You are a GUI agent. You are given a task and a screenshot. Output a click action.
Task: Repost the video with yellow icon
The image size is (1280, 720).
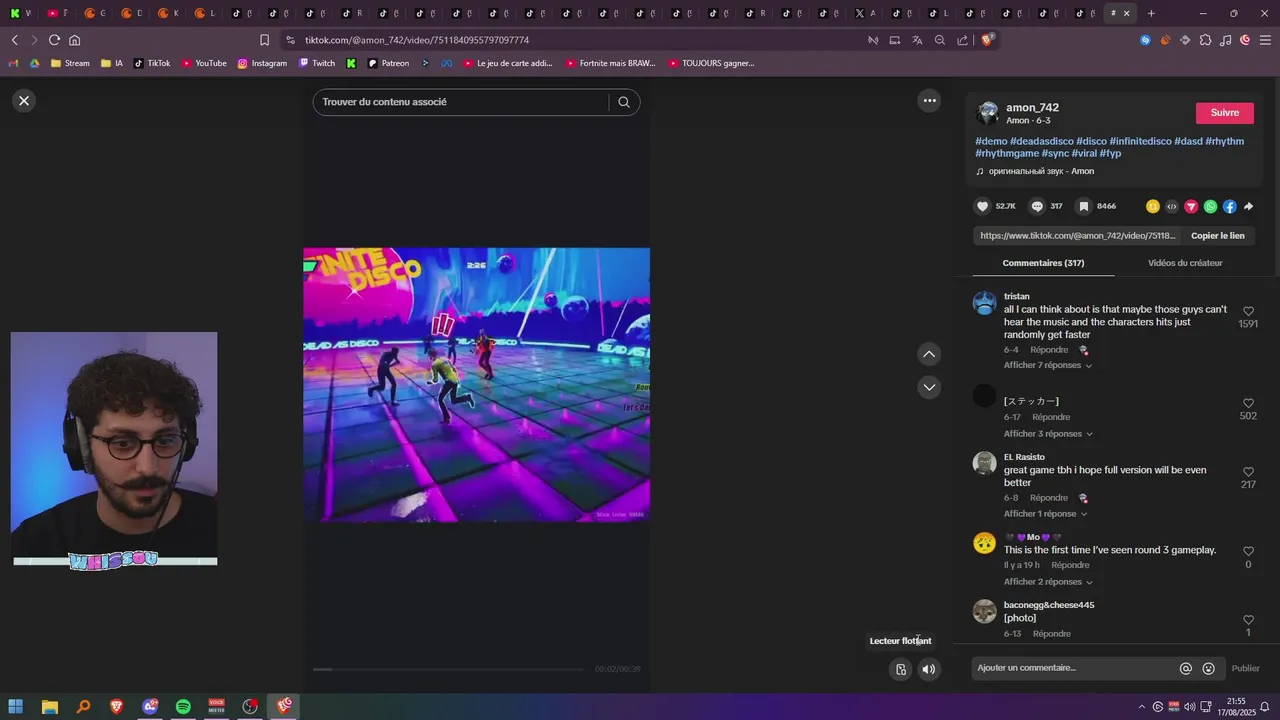(1153, 207)
